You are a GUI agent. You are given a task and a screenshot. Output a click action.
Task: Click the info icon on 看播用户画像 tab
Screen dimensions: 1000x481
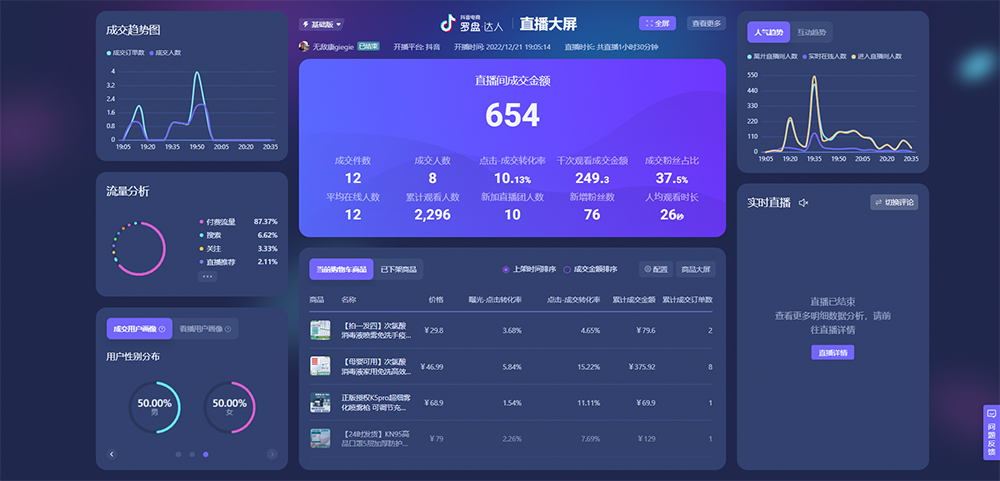coord(227,329)
